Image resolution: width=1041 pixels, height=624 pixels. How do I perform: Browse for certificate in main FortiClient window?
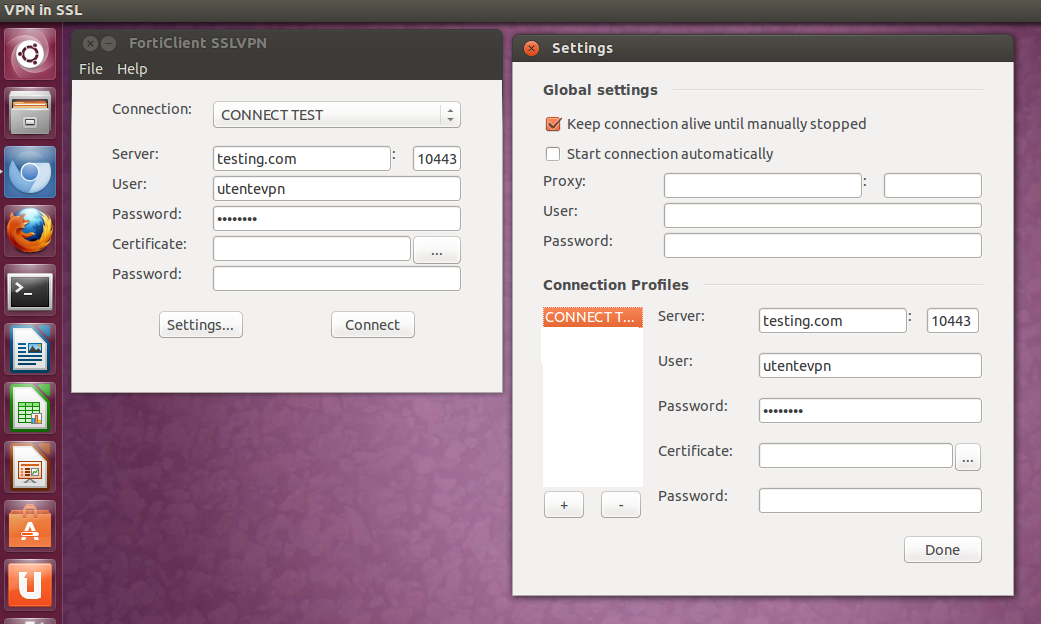(x=437, y=250)
